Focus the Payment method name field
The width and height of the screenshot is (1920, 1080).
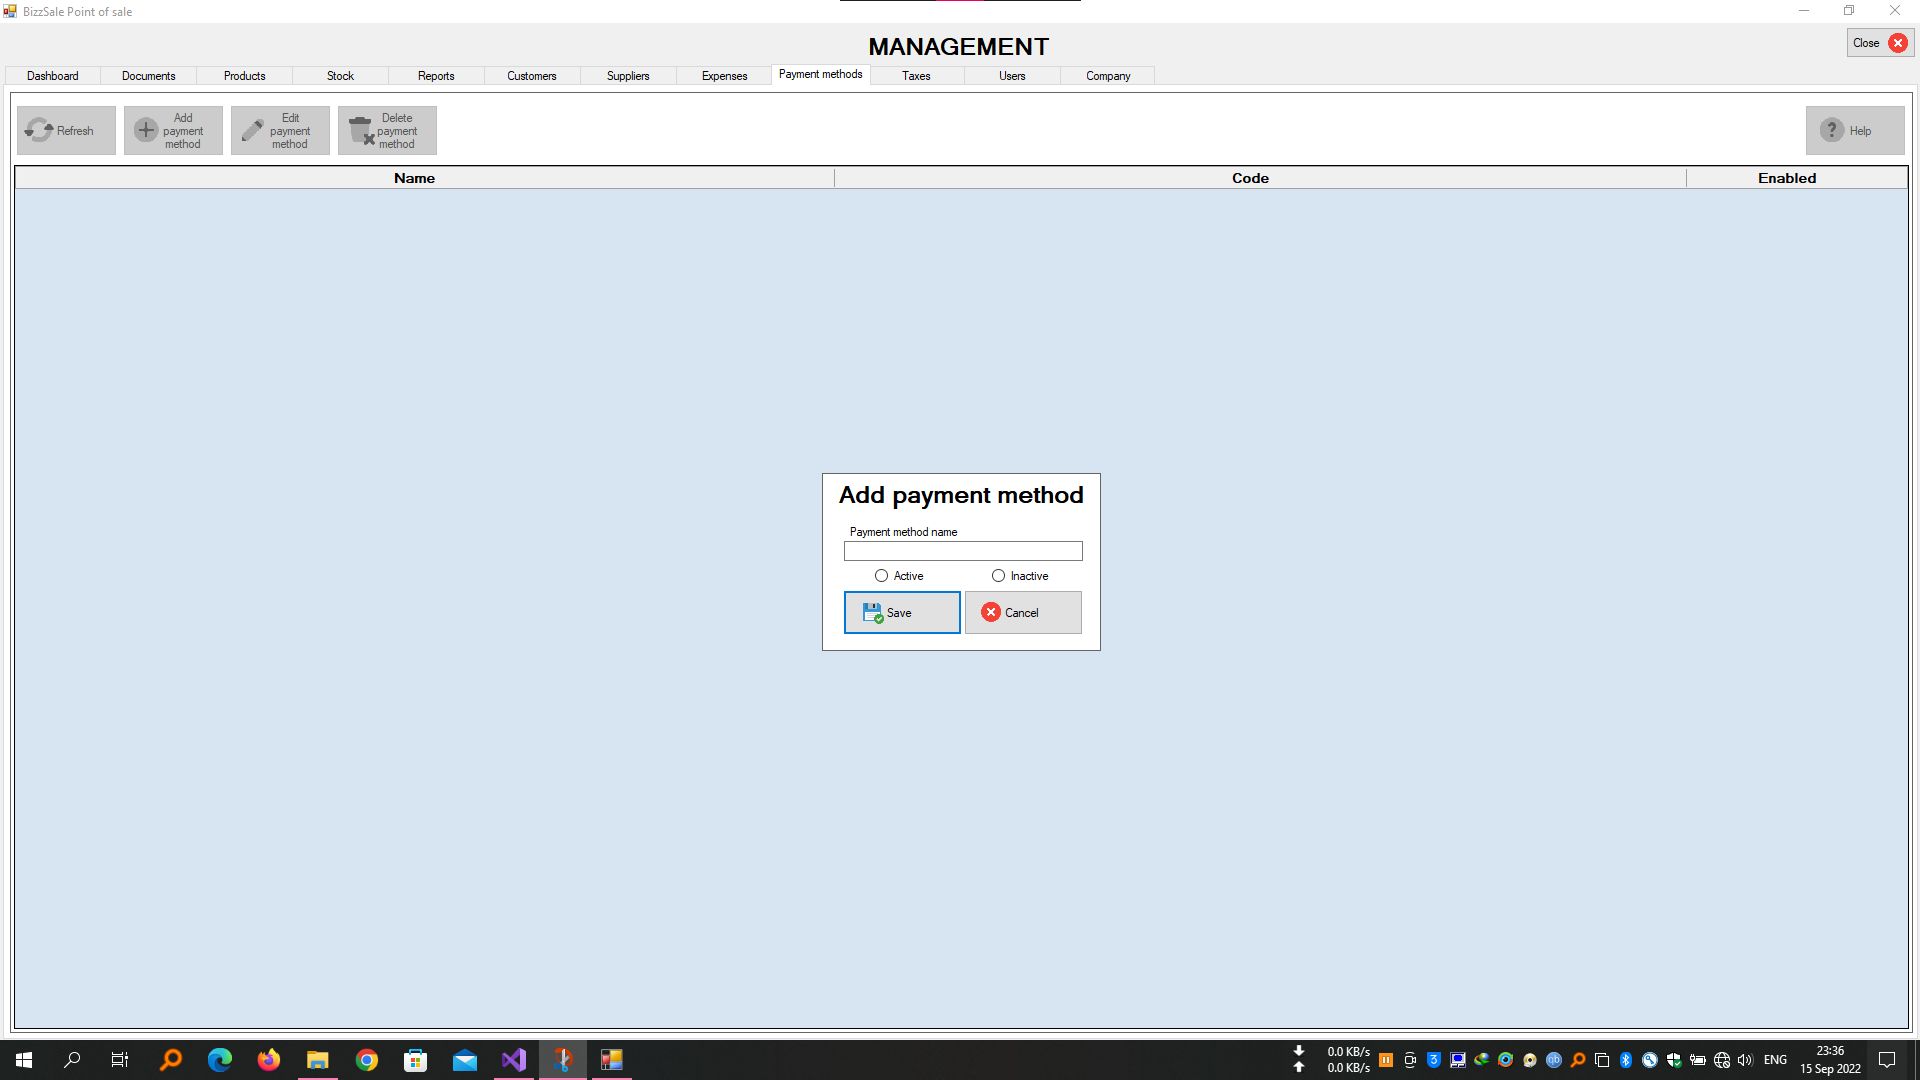pos(963,551)
